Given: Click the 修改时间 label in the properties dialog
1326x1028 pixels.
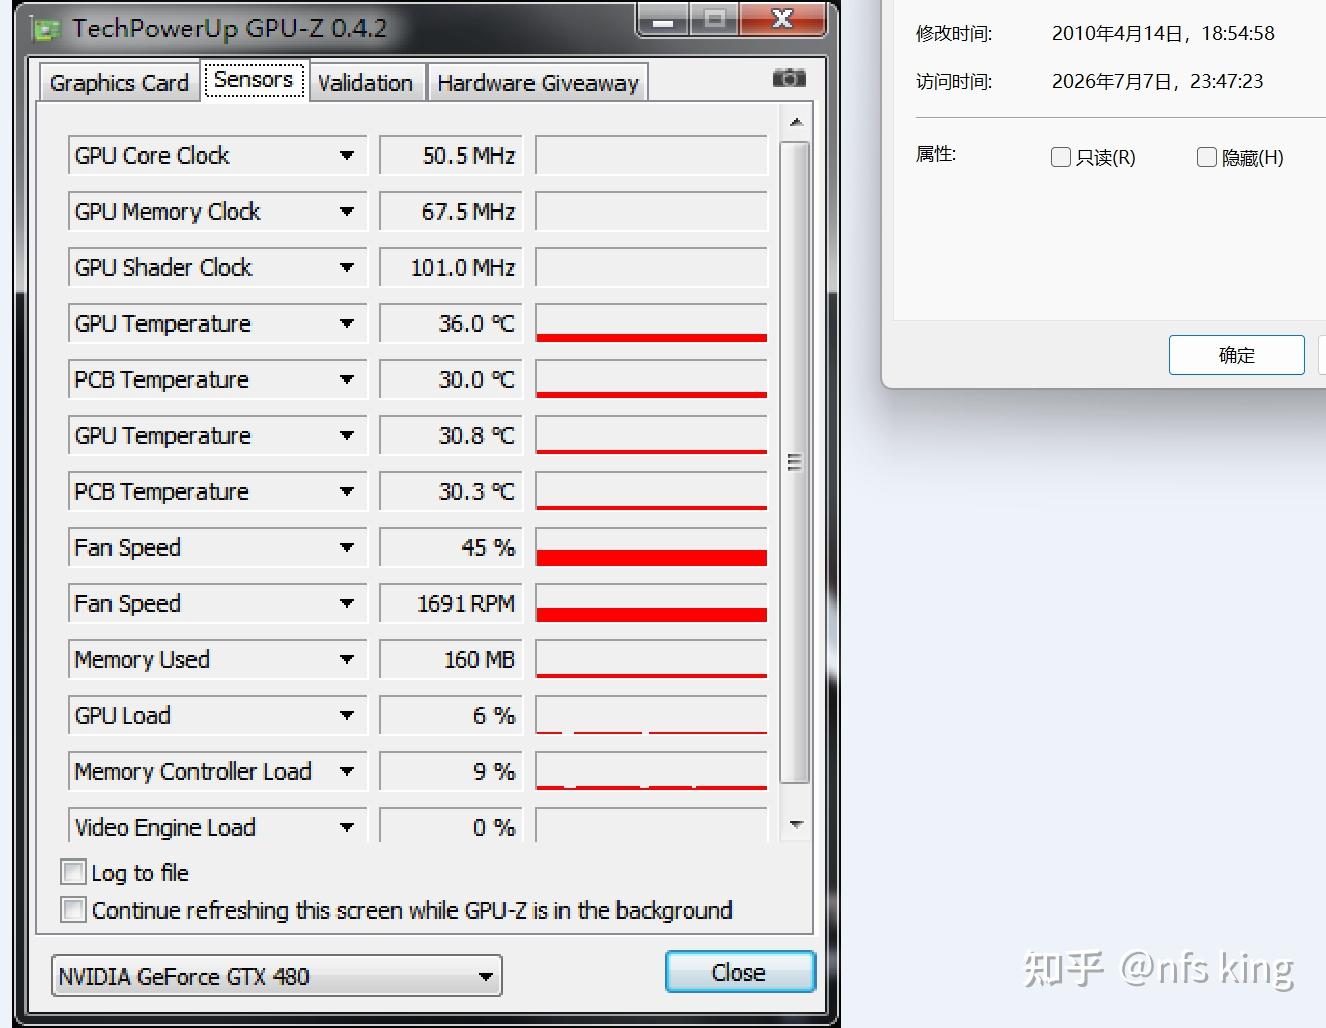Looking at the screenshot, I should point(954,33).
